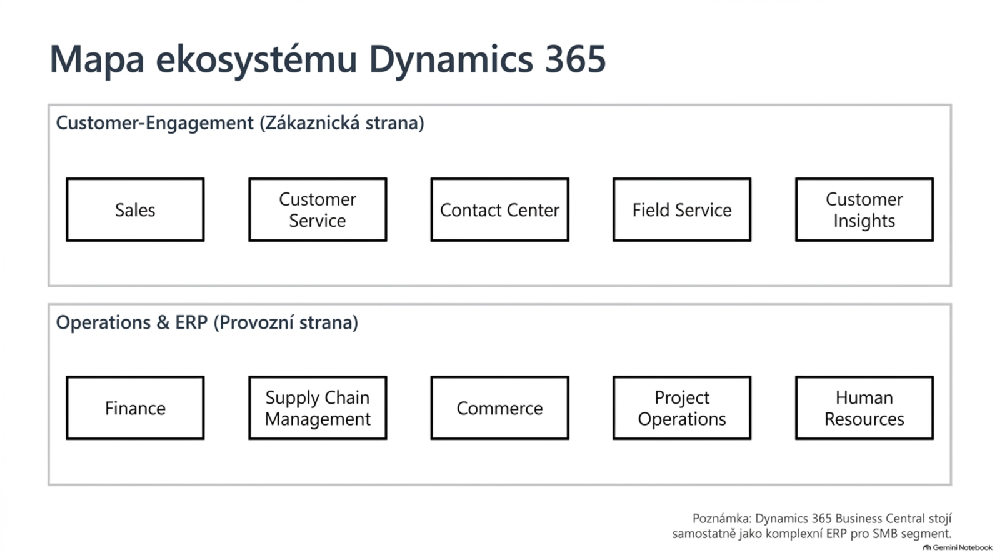Click the Commerce box
The height and width of the screenshot is (558, 1000).
click(x=499, y=408)
